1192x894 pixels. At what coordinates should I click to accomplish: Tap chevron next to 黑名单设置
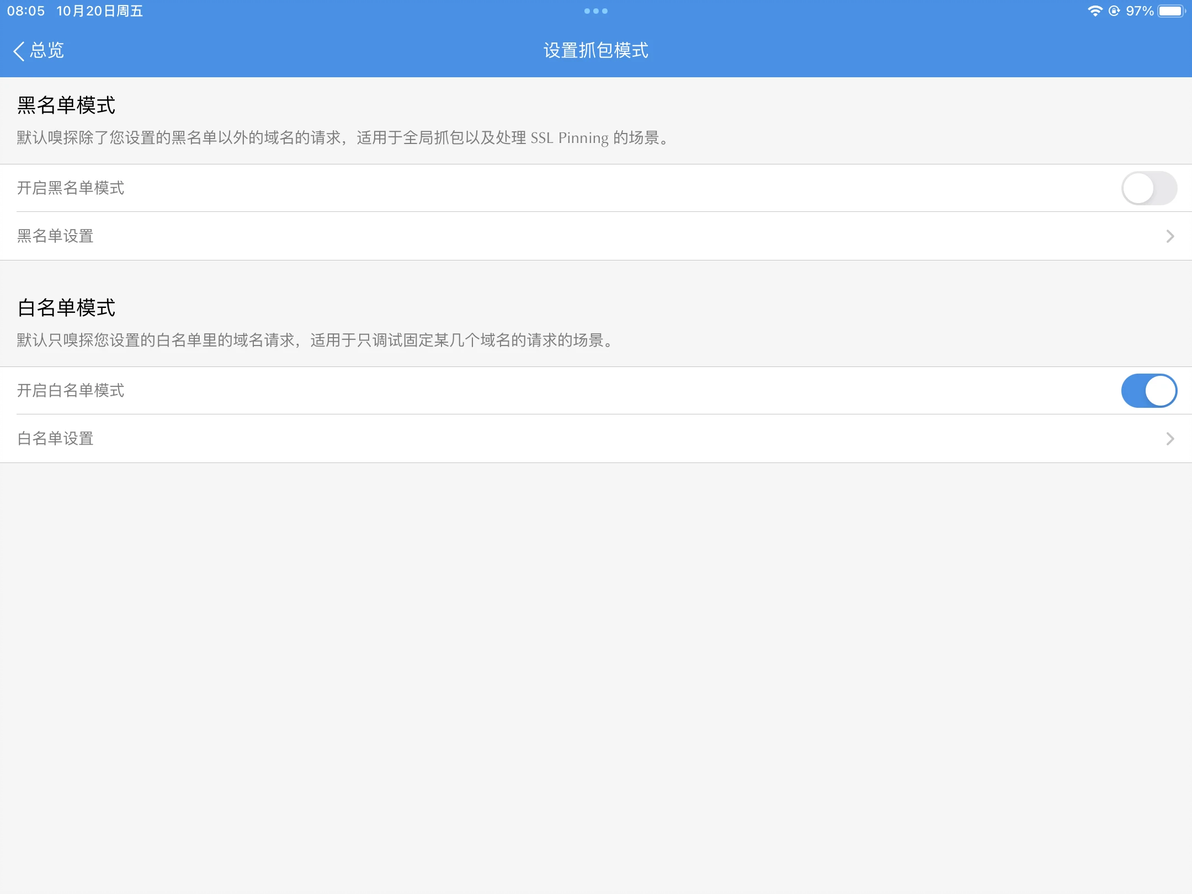pos(1170,236)
